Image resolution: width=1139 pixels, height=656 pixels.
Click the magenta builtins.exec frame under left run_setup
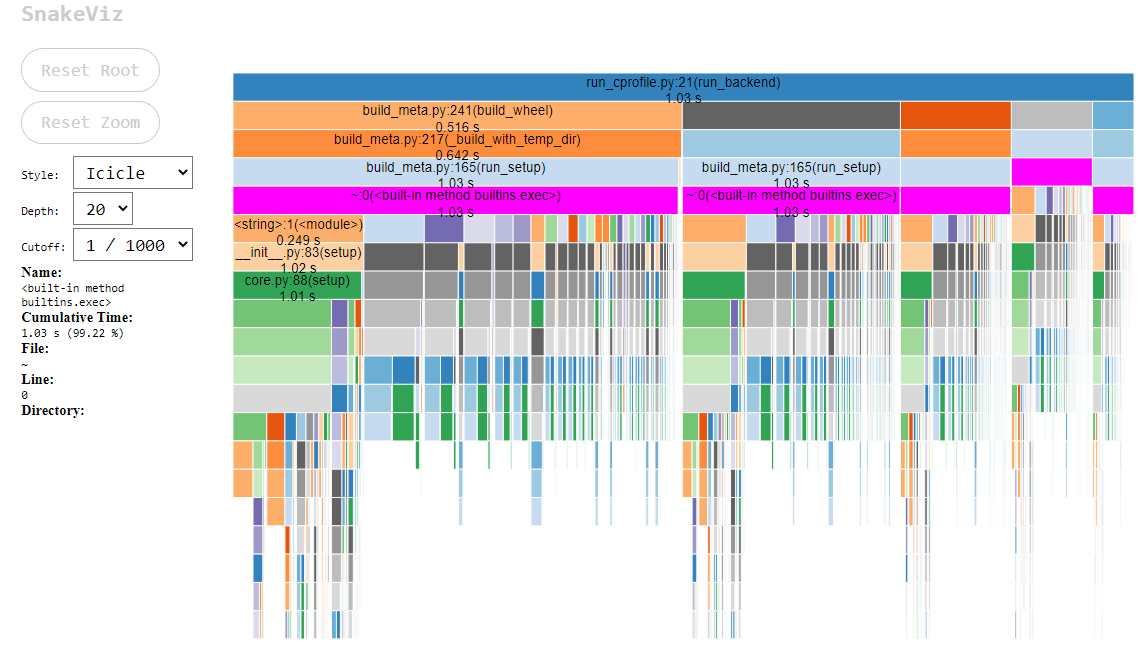[x=455, y=197]
